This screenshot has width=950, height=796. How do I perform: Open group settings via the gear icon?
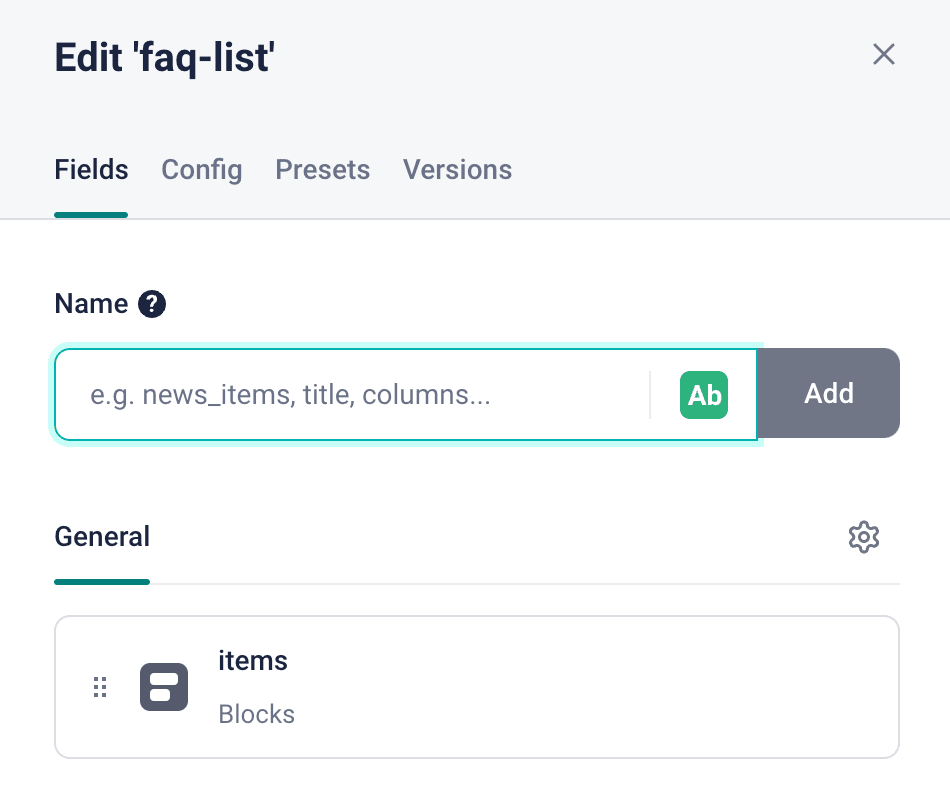coord(863,537)
